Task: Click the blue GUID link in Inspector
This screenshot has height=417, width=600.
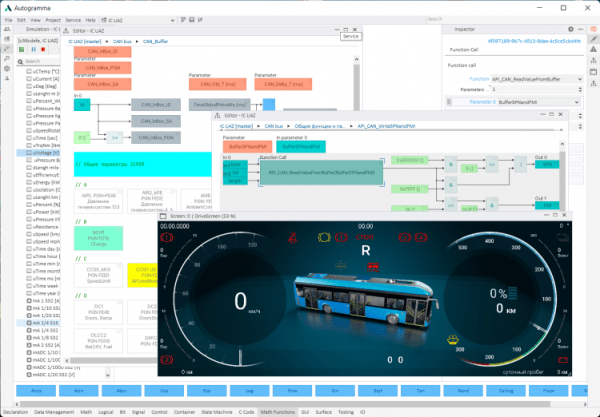Action: click(534, 41)
